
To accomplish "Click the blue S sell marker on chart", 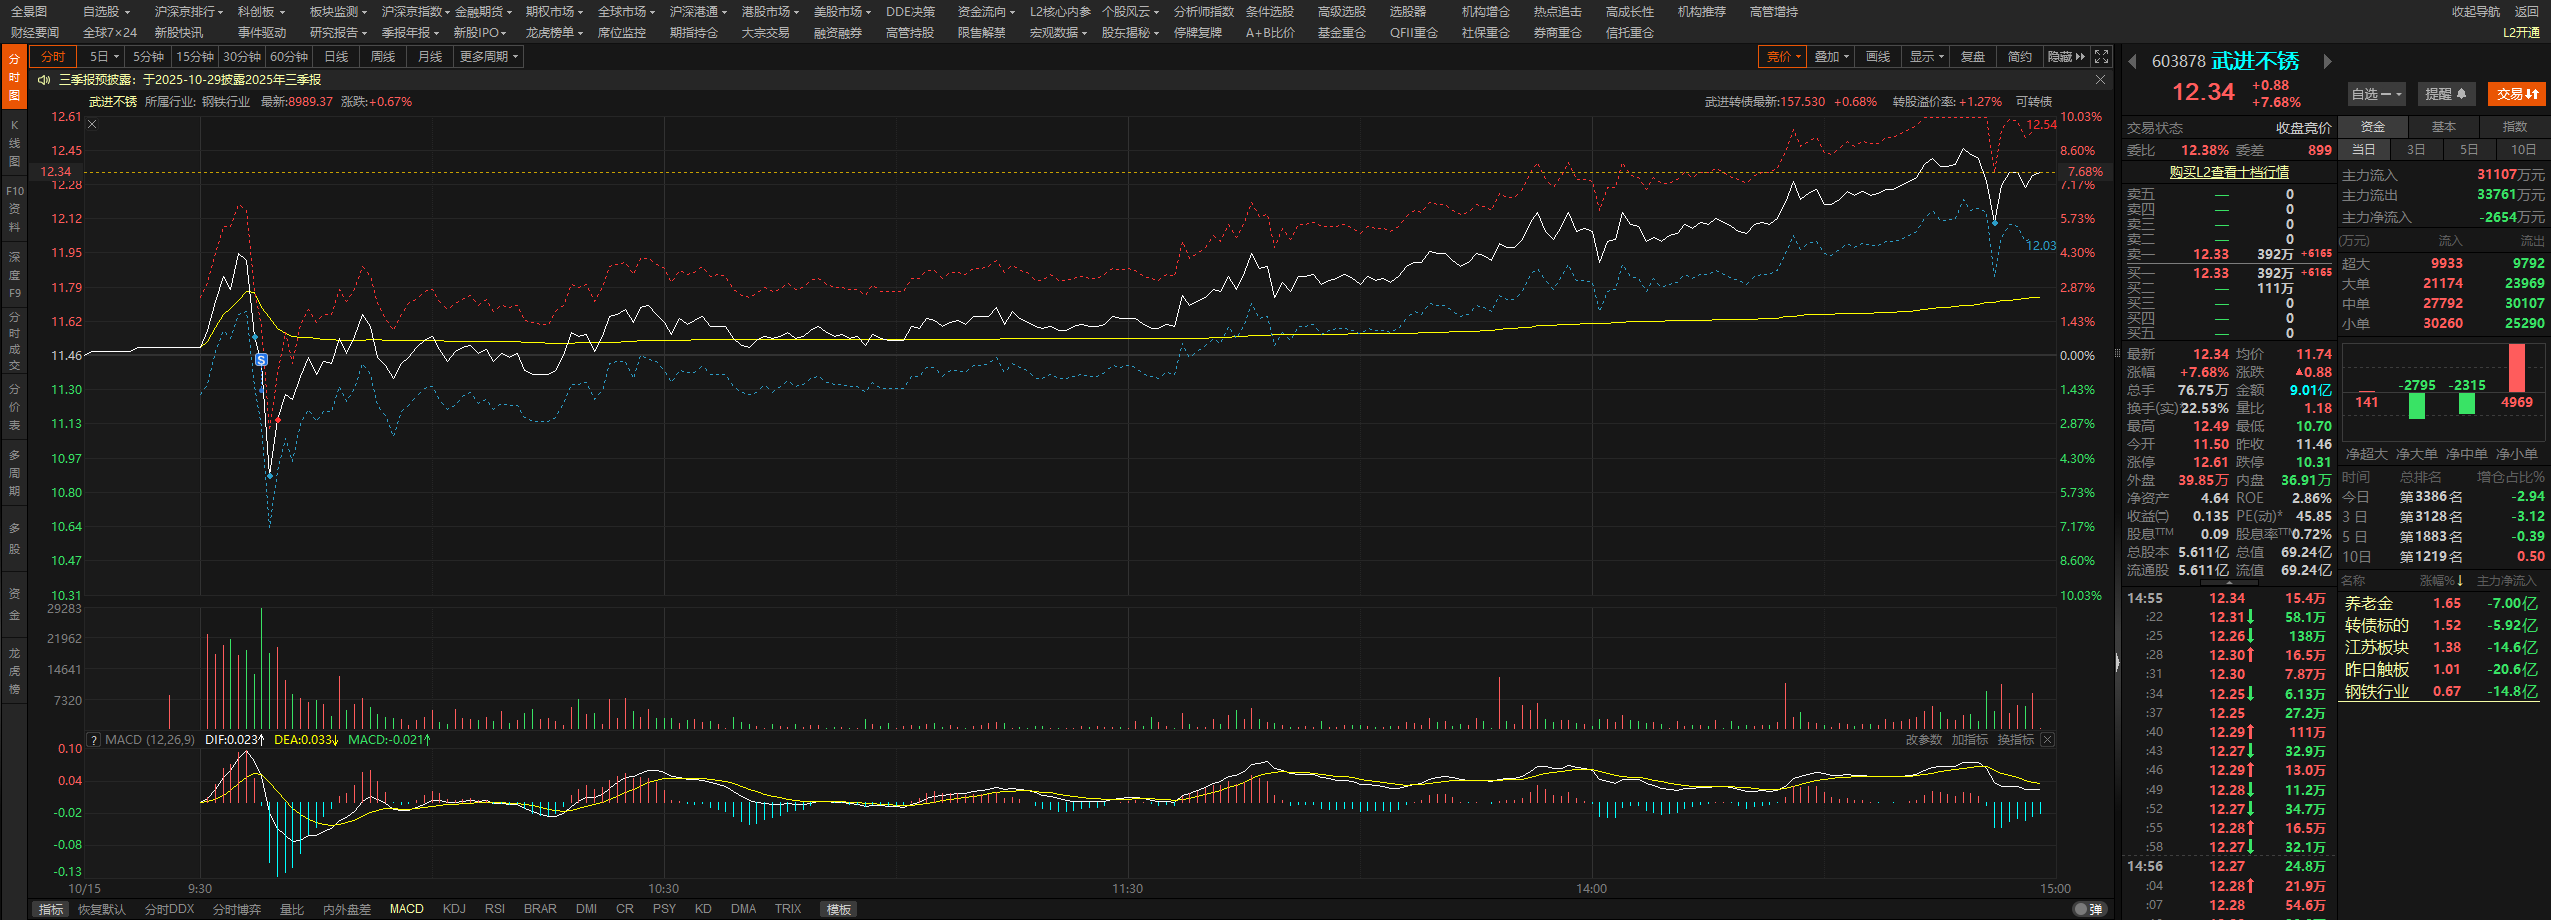I will click(261, 359).
